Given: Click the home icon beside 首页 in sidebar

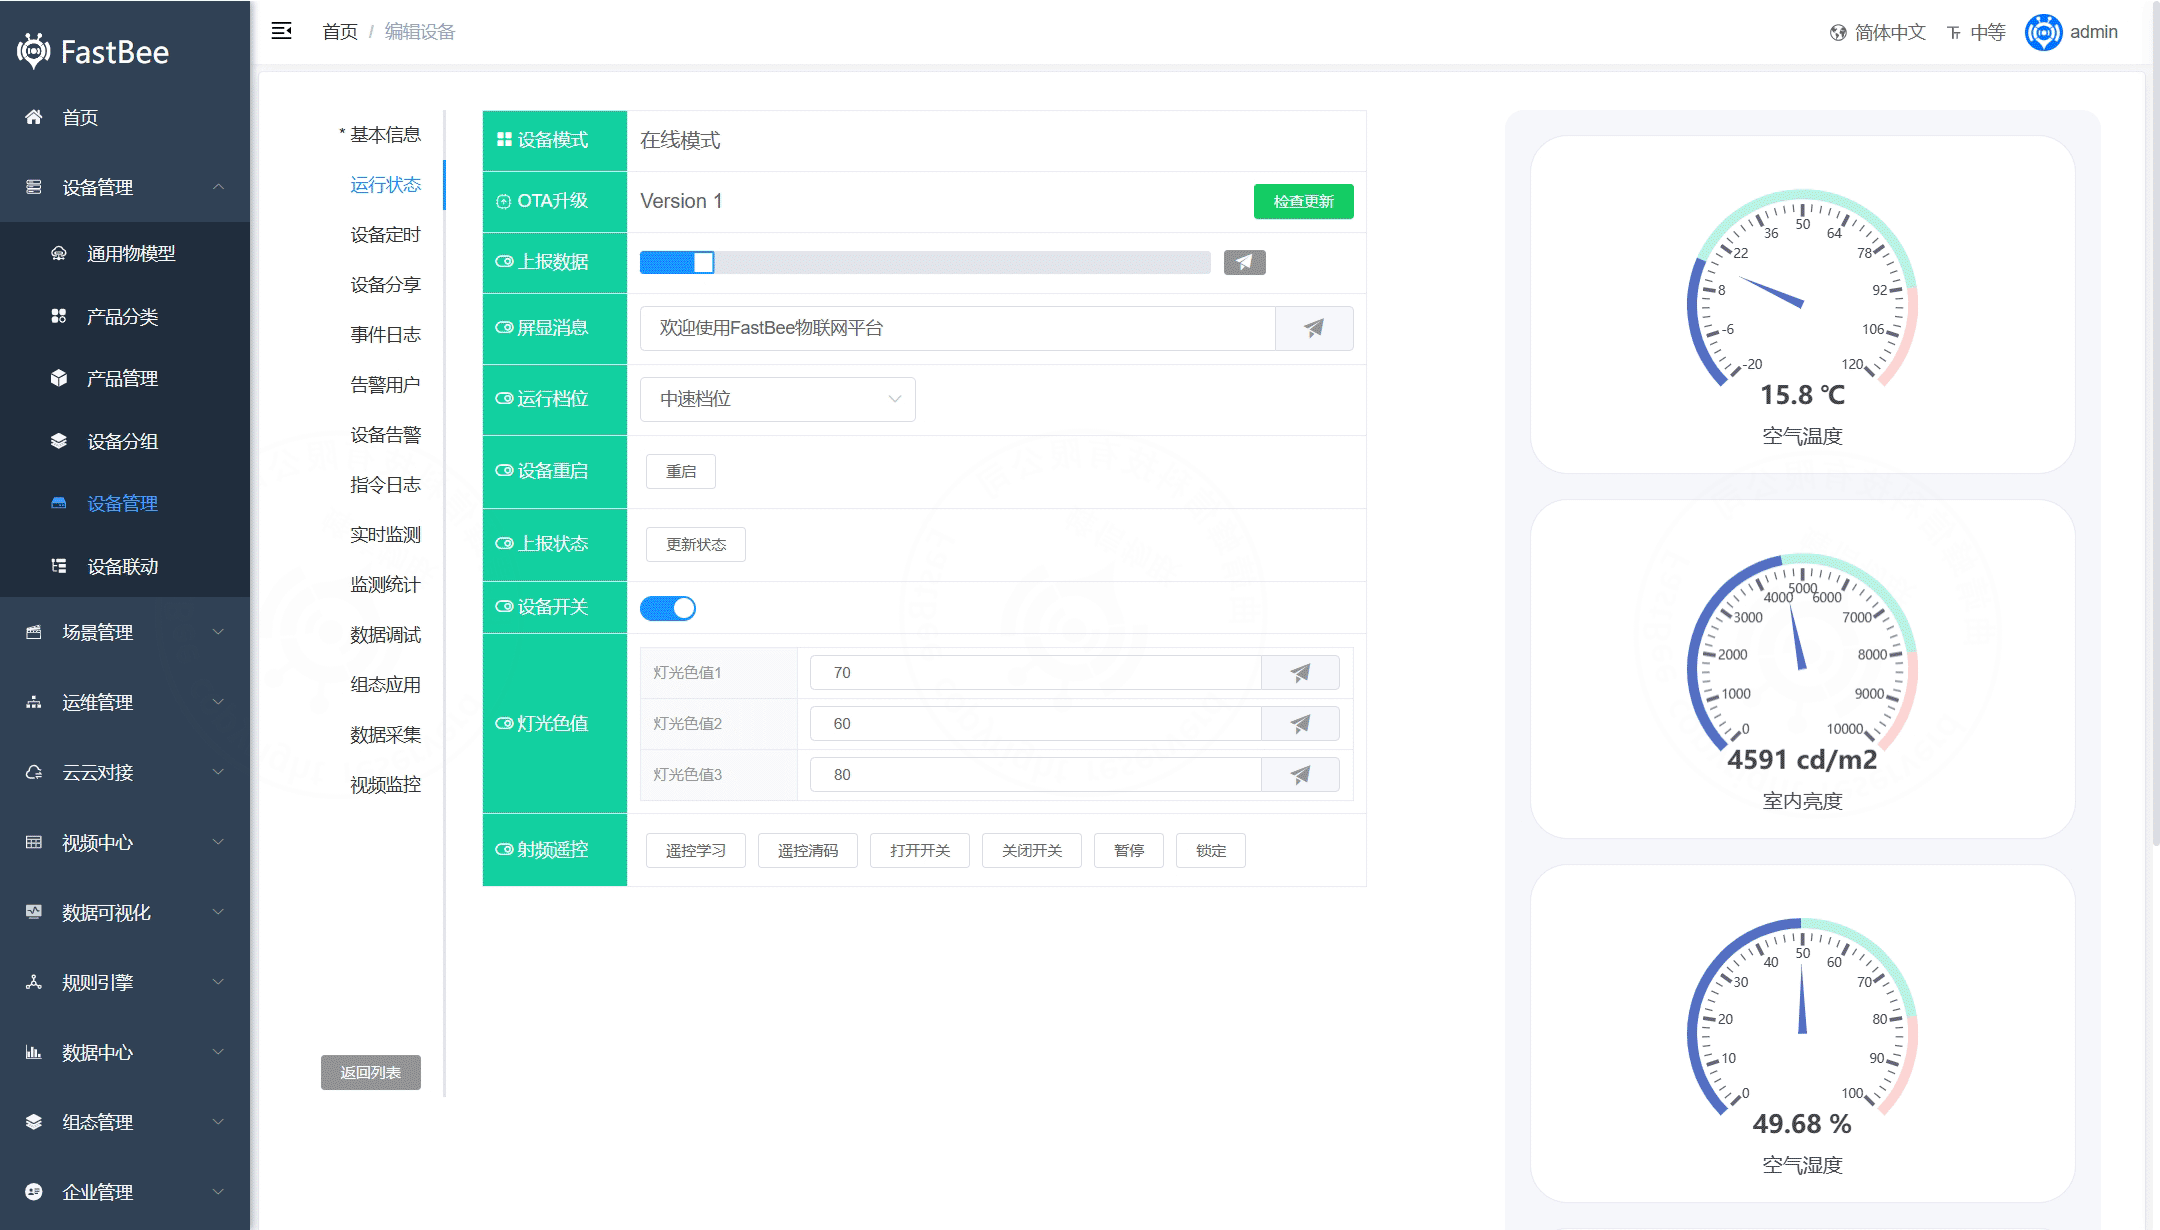Looking at the screenshot, I should [x=34, y=117].
